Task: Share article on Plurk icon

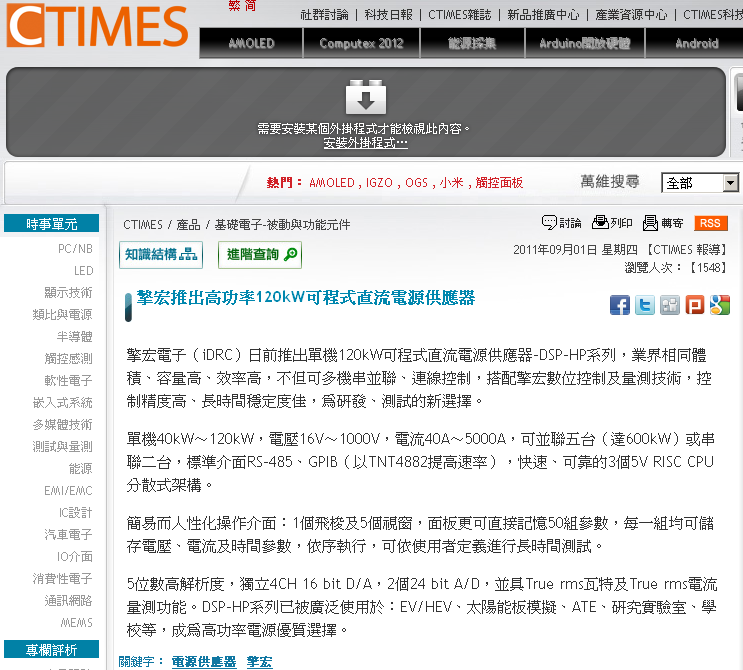Action: [x=694, y=305]
